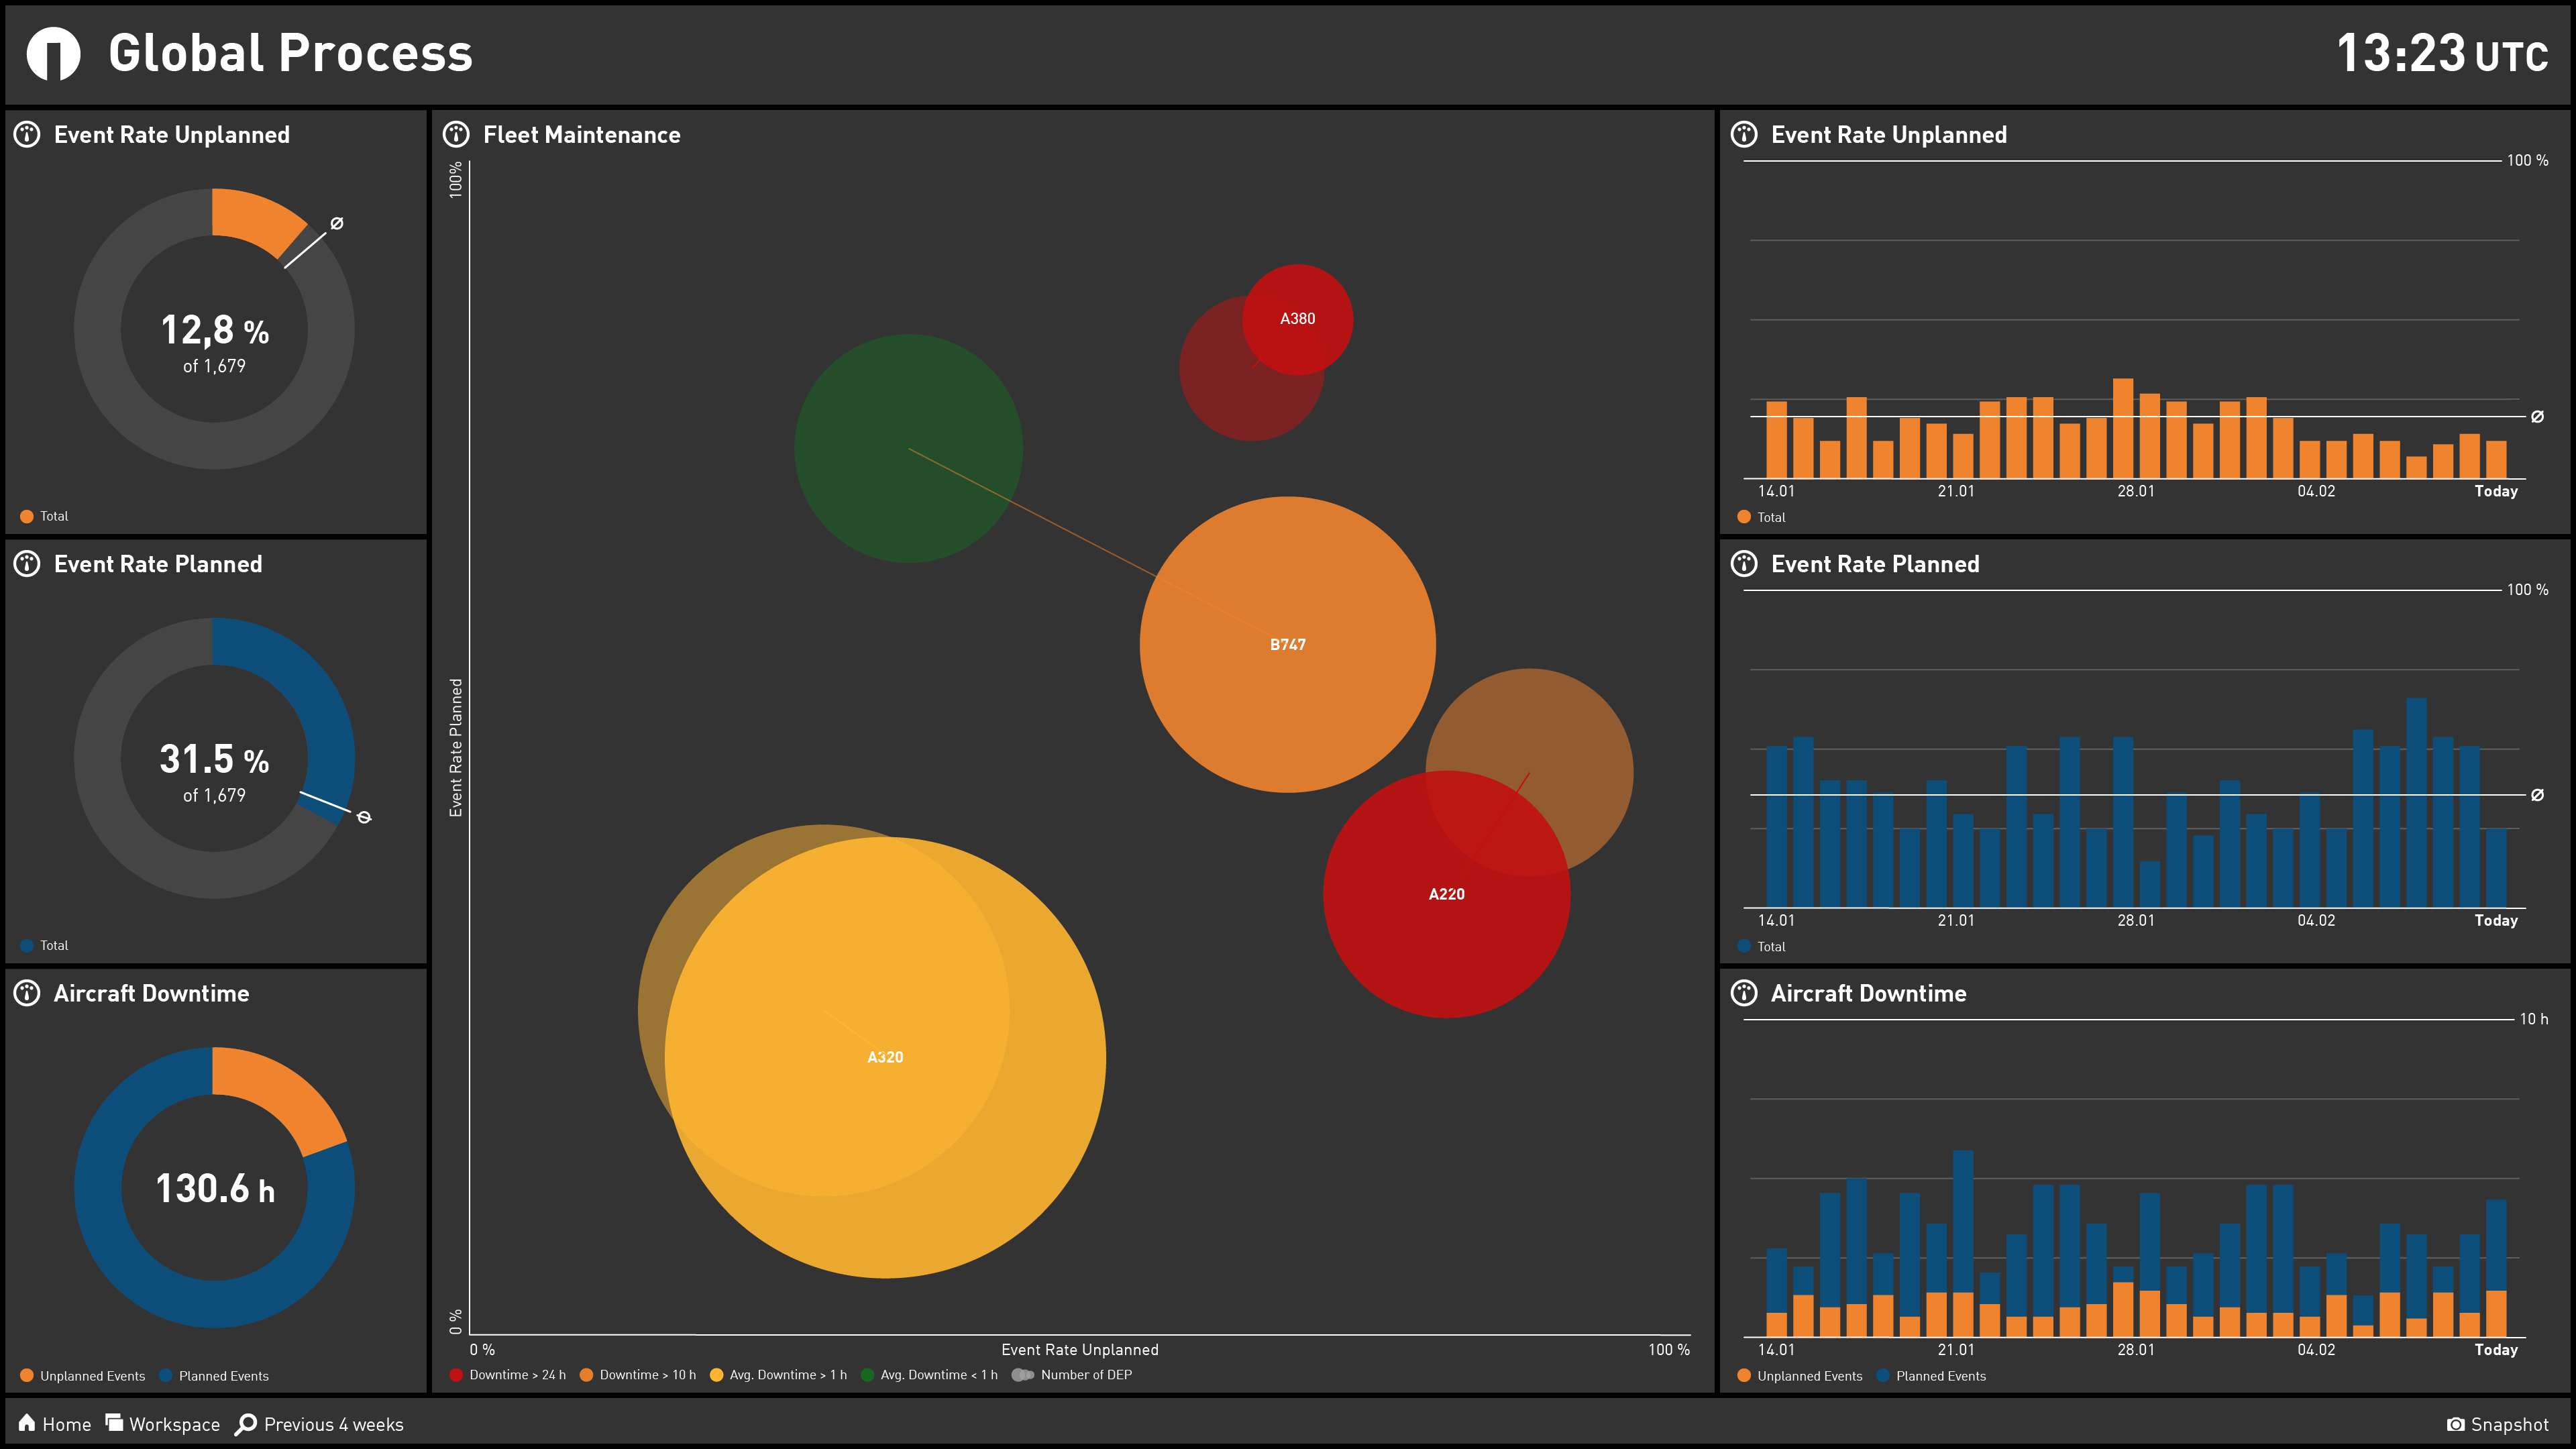Click Downtime > 24 h legend swatch
Screen dimensions: 2576x1449
456,1375
